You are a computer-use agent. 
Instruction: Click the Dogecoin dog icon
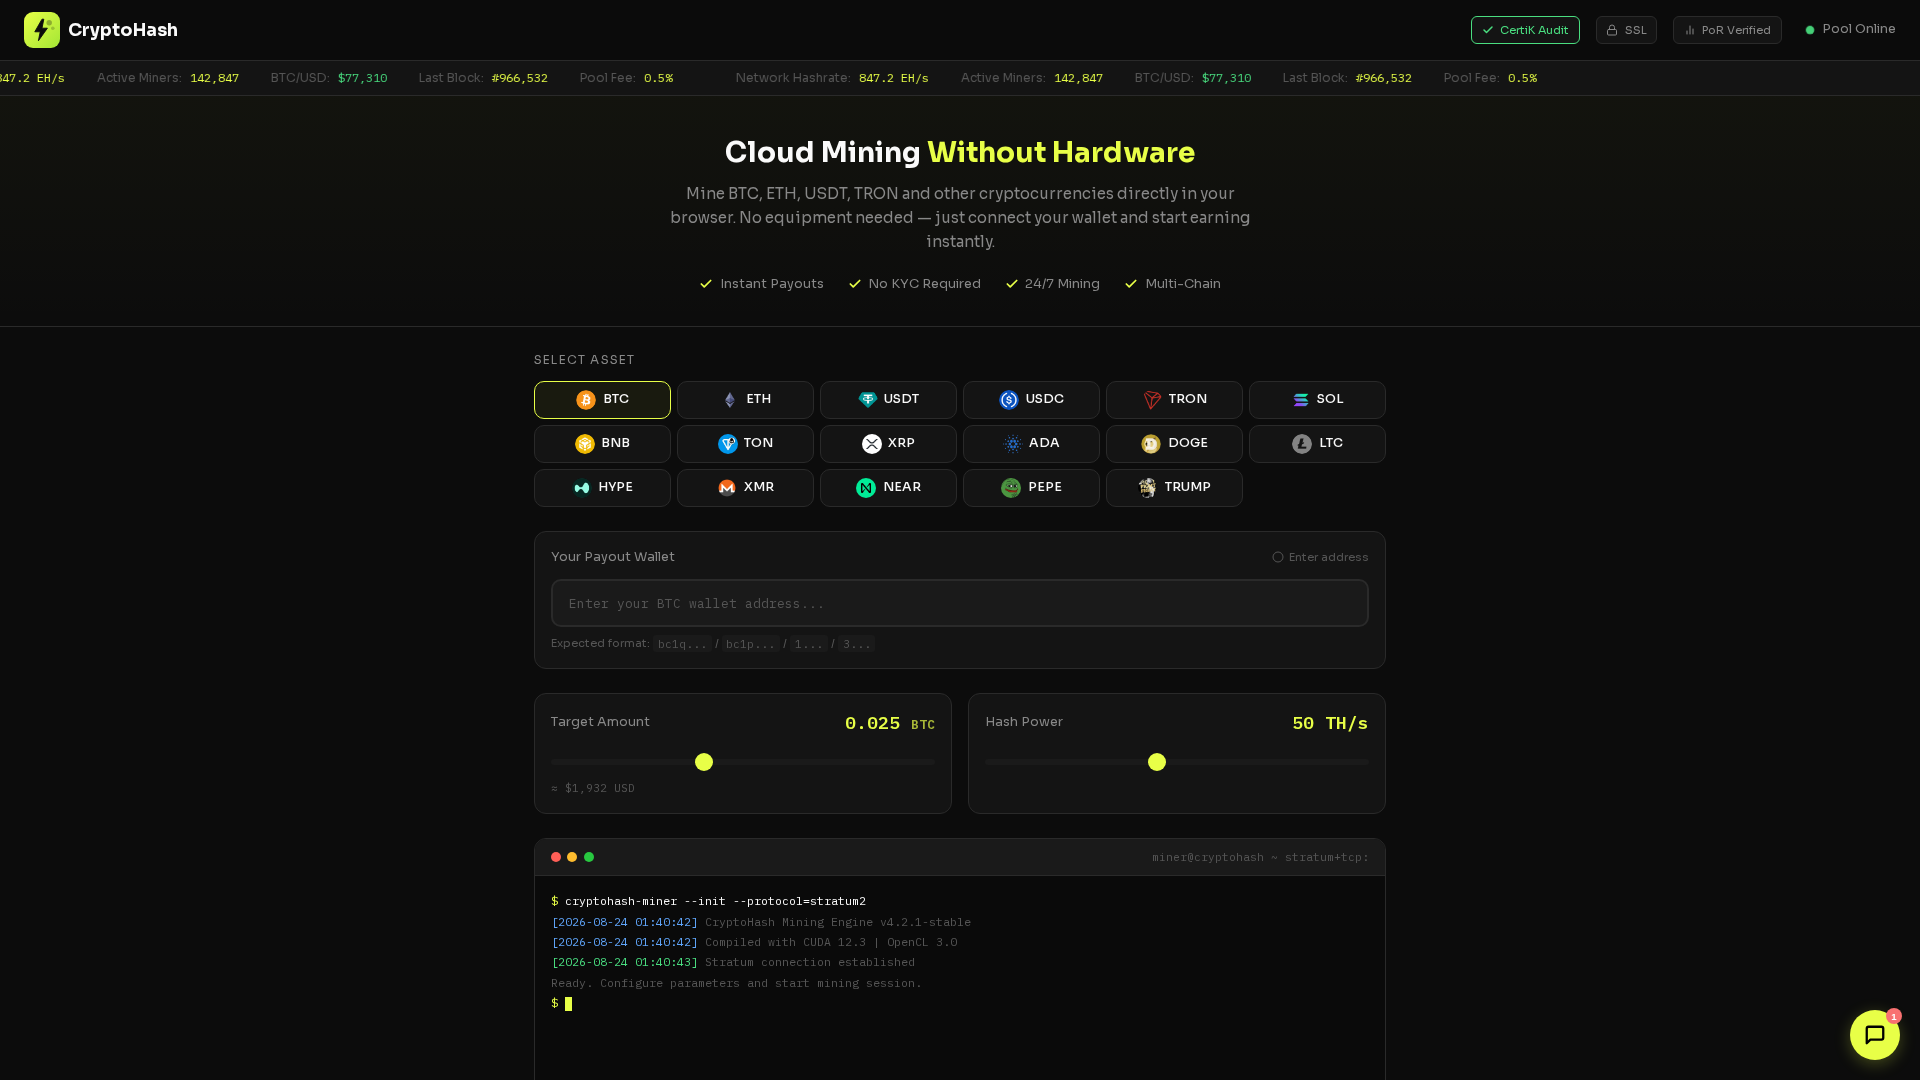tap(1151, 444)
